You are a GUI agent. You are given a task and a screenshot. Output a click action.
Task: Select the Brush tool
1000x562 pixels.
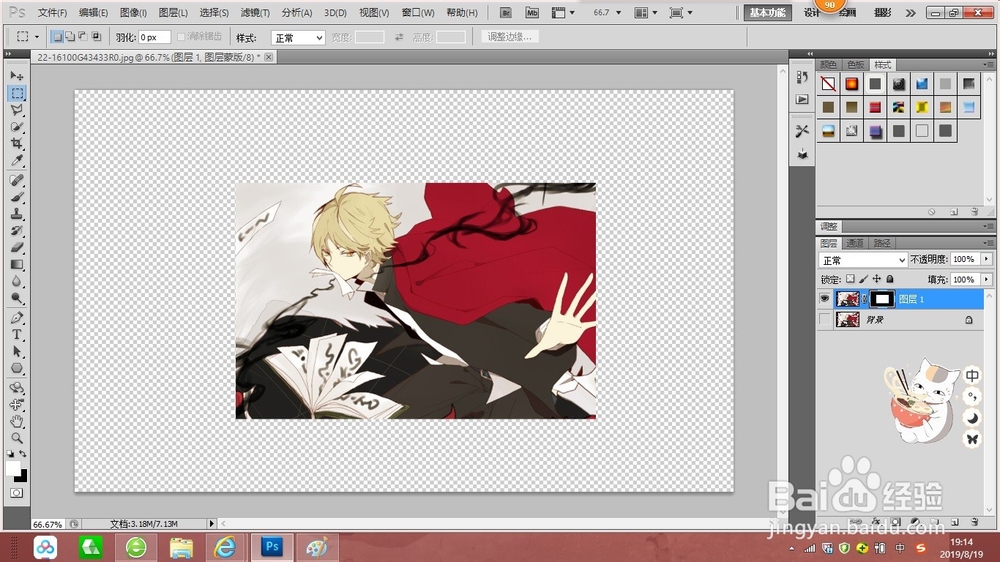tap(17, 197)
